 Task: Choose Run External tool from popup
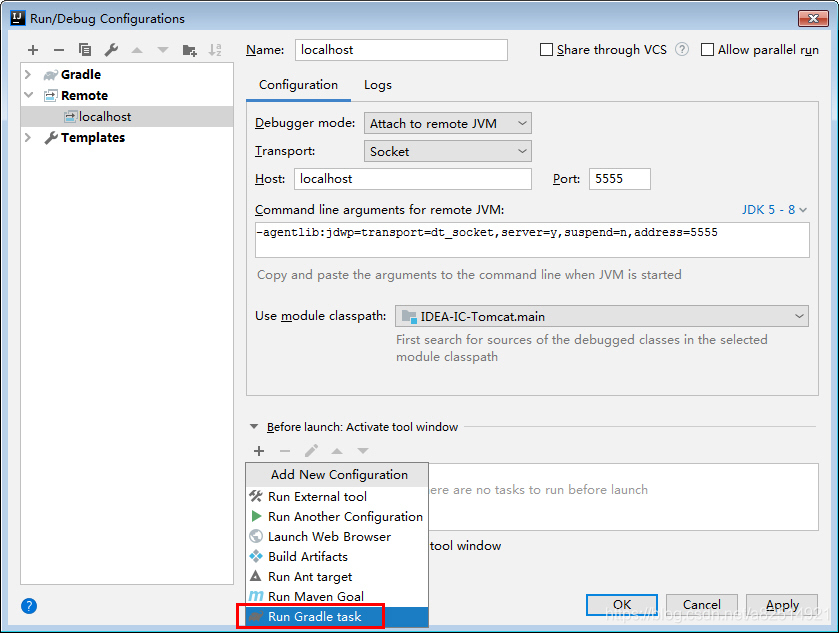point(337,497)
